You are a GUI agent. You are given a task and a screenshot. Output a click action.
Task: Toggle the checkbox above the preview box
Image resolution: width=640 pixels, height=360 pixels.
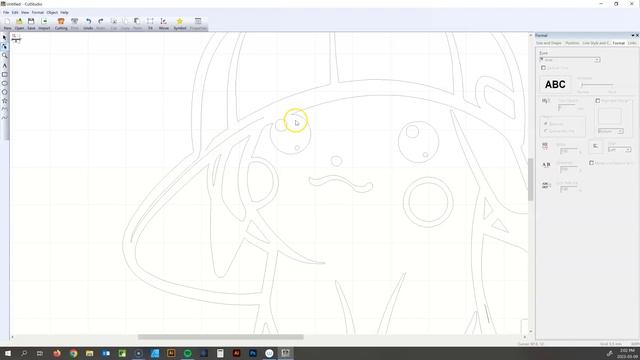pos(598,100)
